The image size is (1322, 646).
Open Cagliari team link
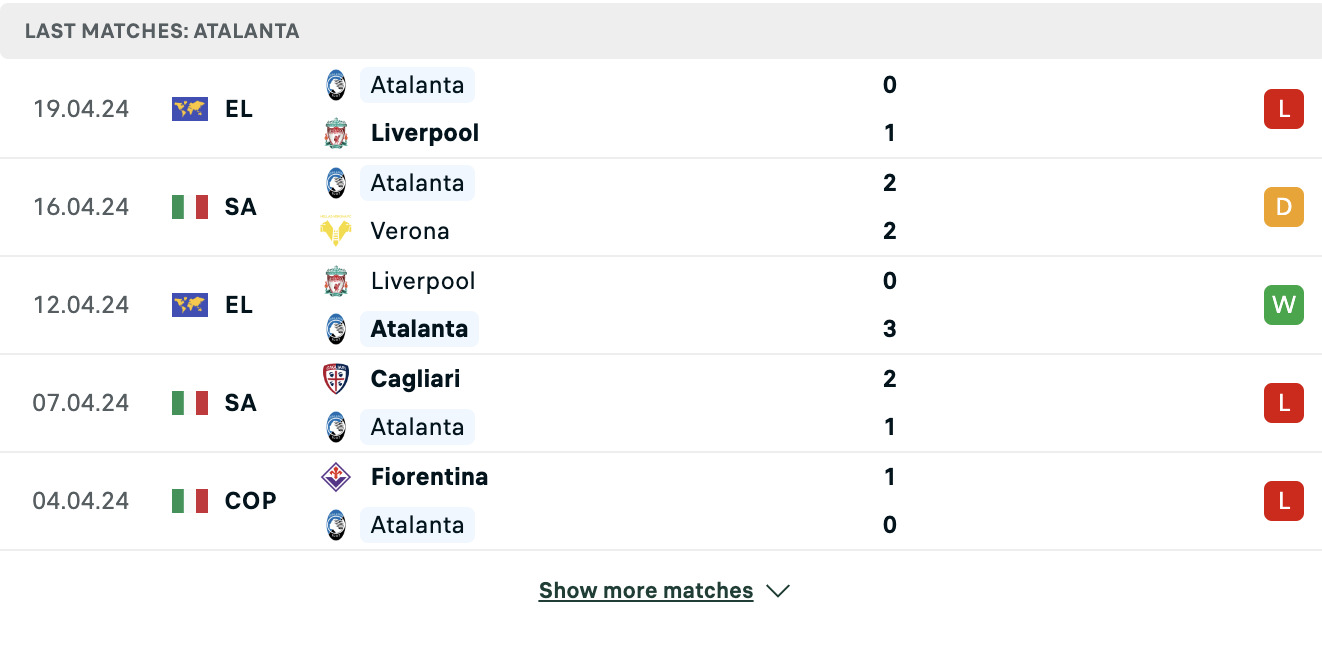pyautogui.click(x=415, y=379)
